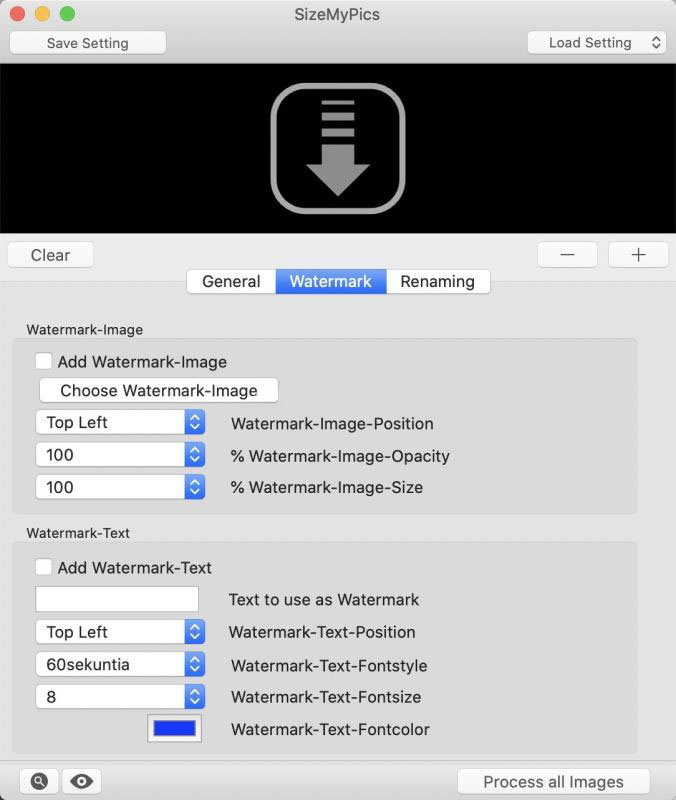Screen dimensions: 676x800
Task: Open the blue font color swatch
Action: point(174,729)
